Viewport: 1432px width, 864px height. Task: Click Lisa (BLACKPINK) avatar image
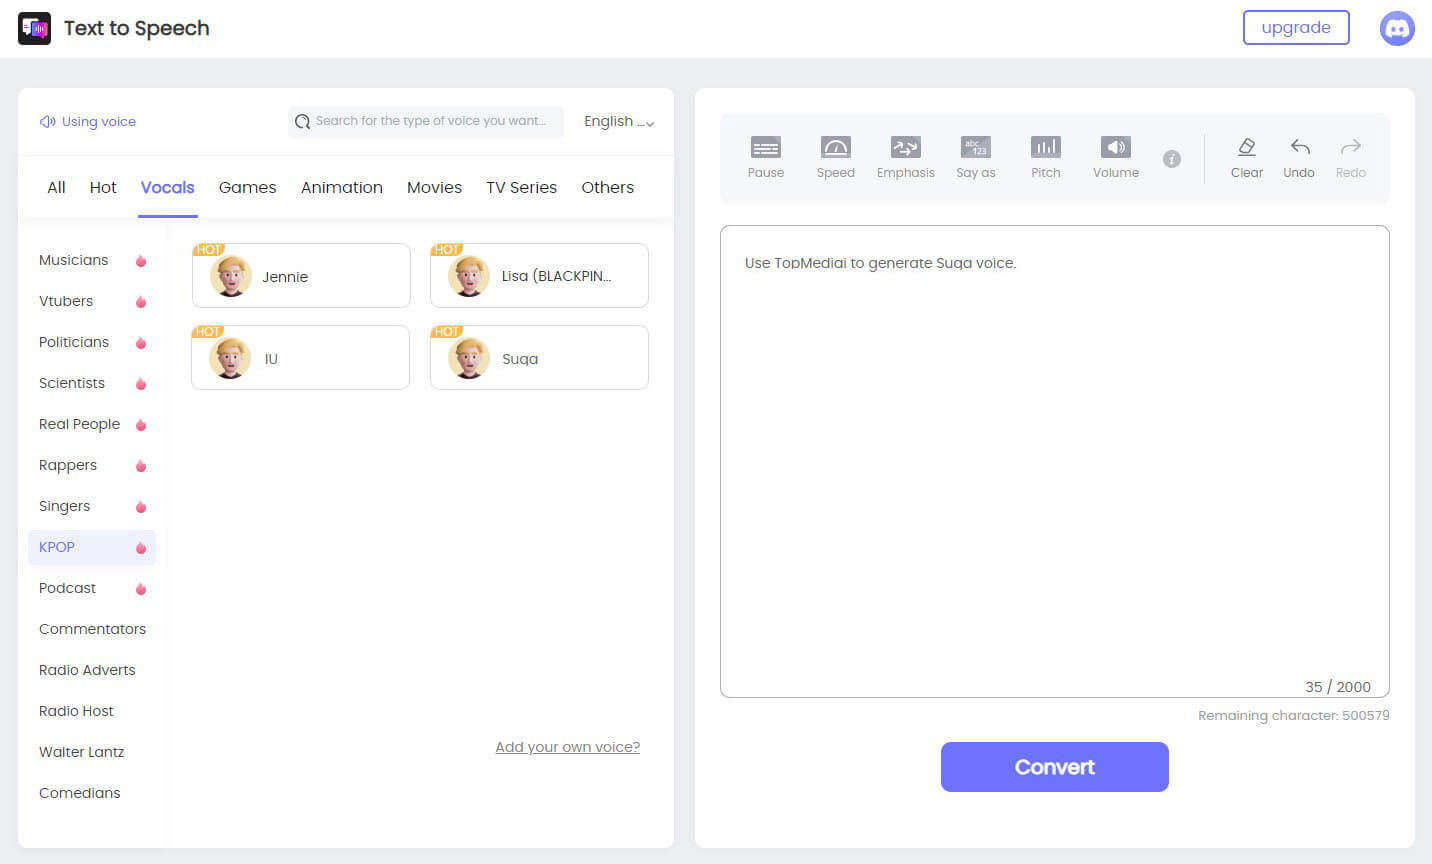coord(469,276)
